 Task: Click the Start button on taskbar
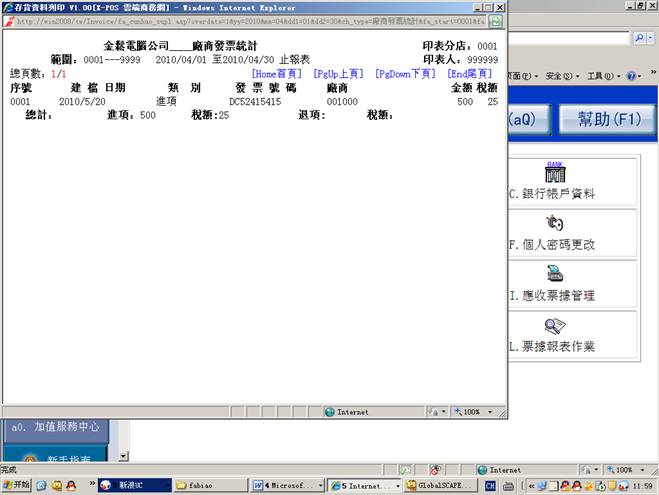click(17, 485)
